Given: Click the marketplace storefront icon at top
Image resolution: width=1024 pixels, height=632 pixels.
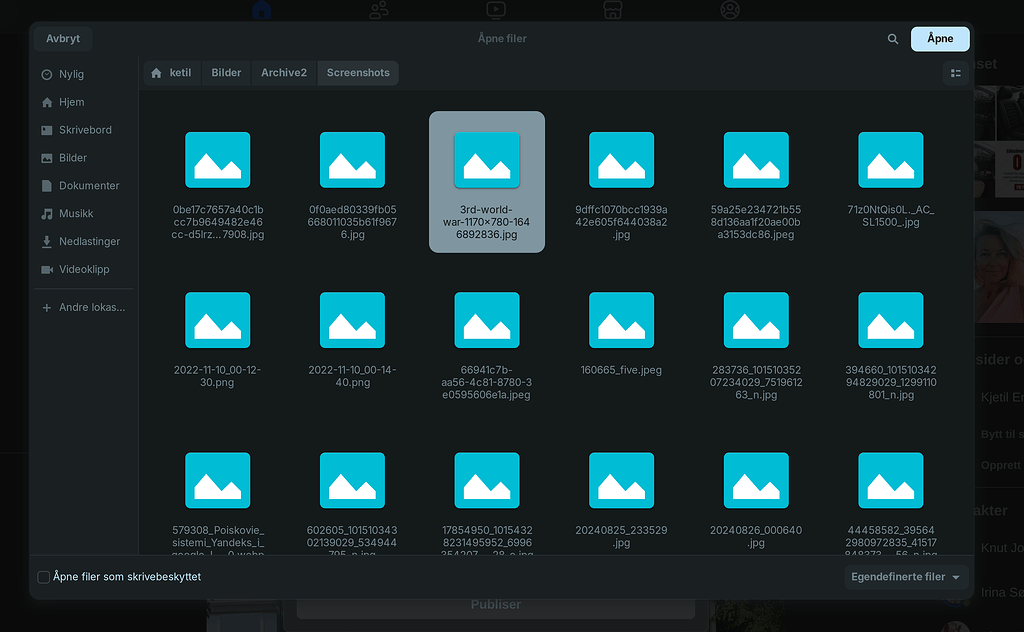Looking at the screenshot, I should 612,9.
